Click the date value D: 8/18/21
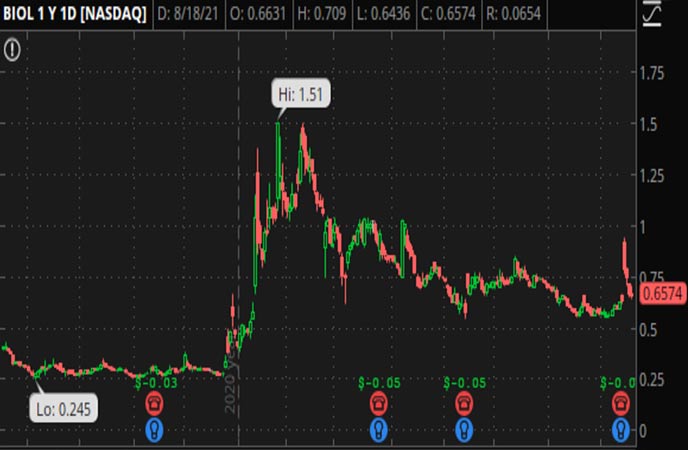688x450 pixels. [x=188, y=14]
